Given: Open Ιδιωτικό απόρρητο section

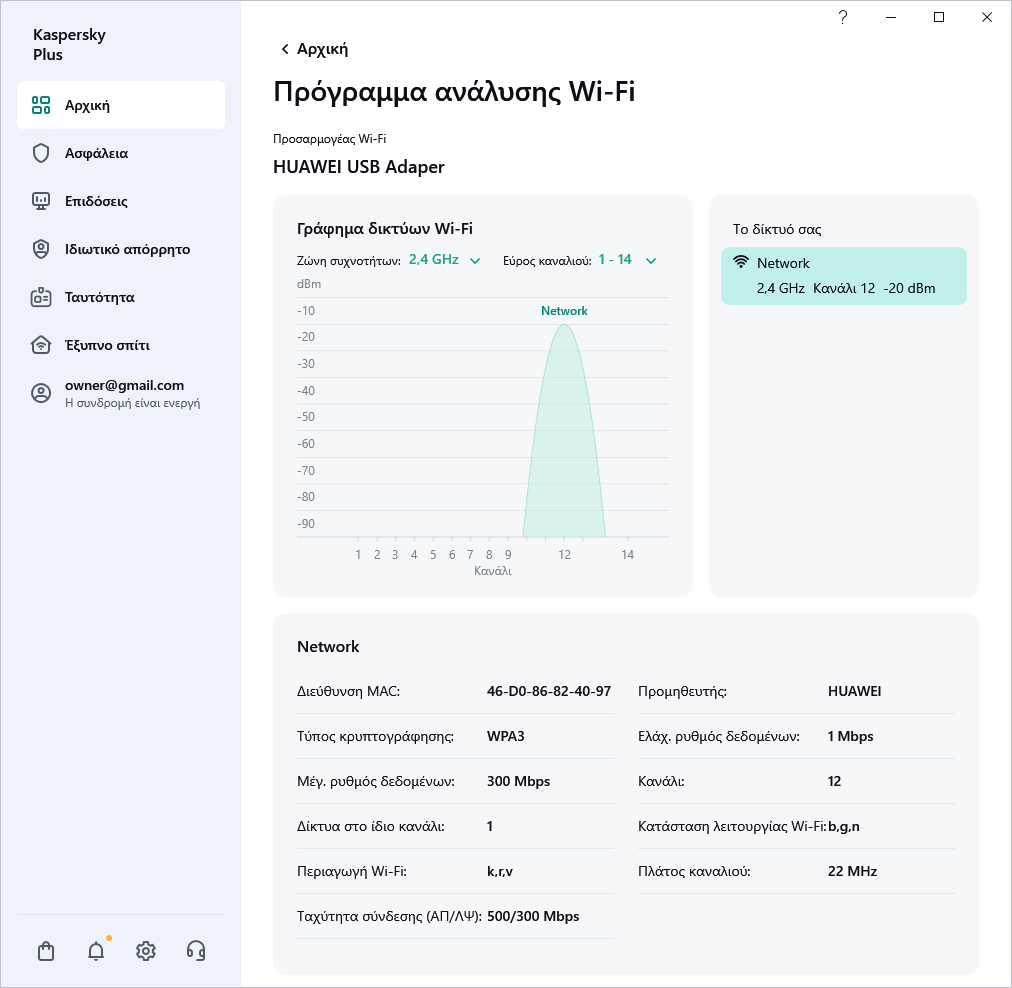Looking at the screenshot, I should pyautogui.click(x=127, y=249).
